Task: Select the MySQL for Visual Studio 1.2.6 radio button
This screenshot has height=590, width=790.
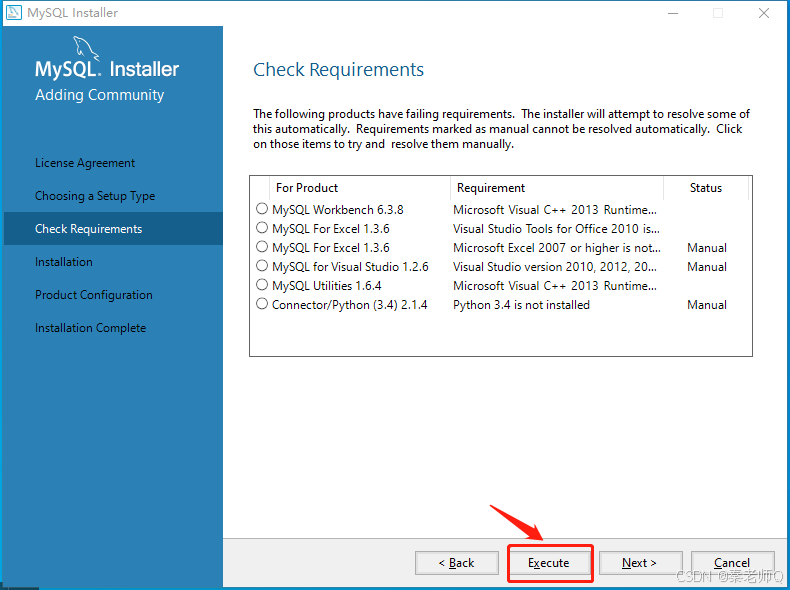Action: click(x=261, y=266)
